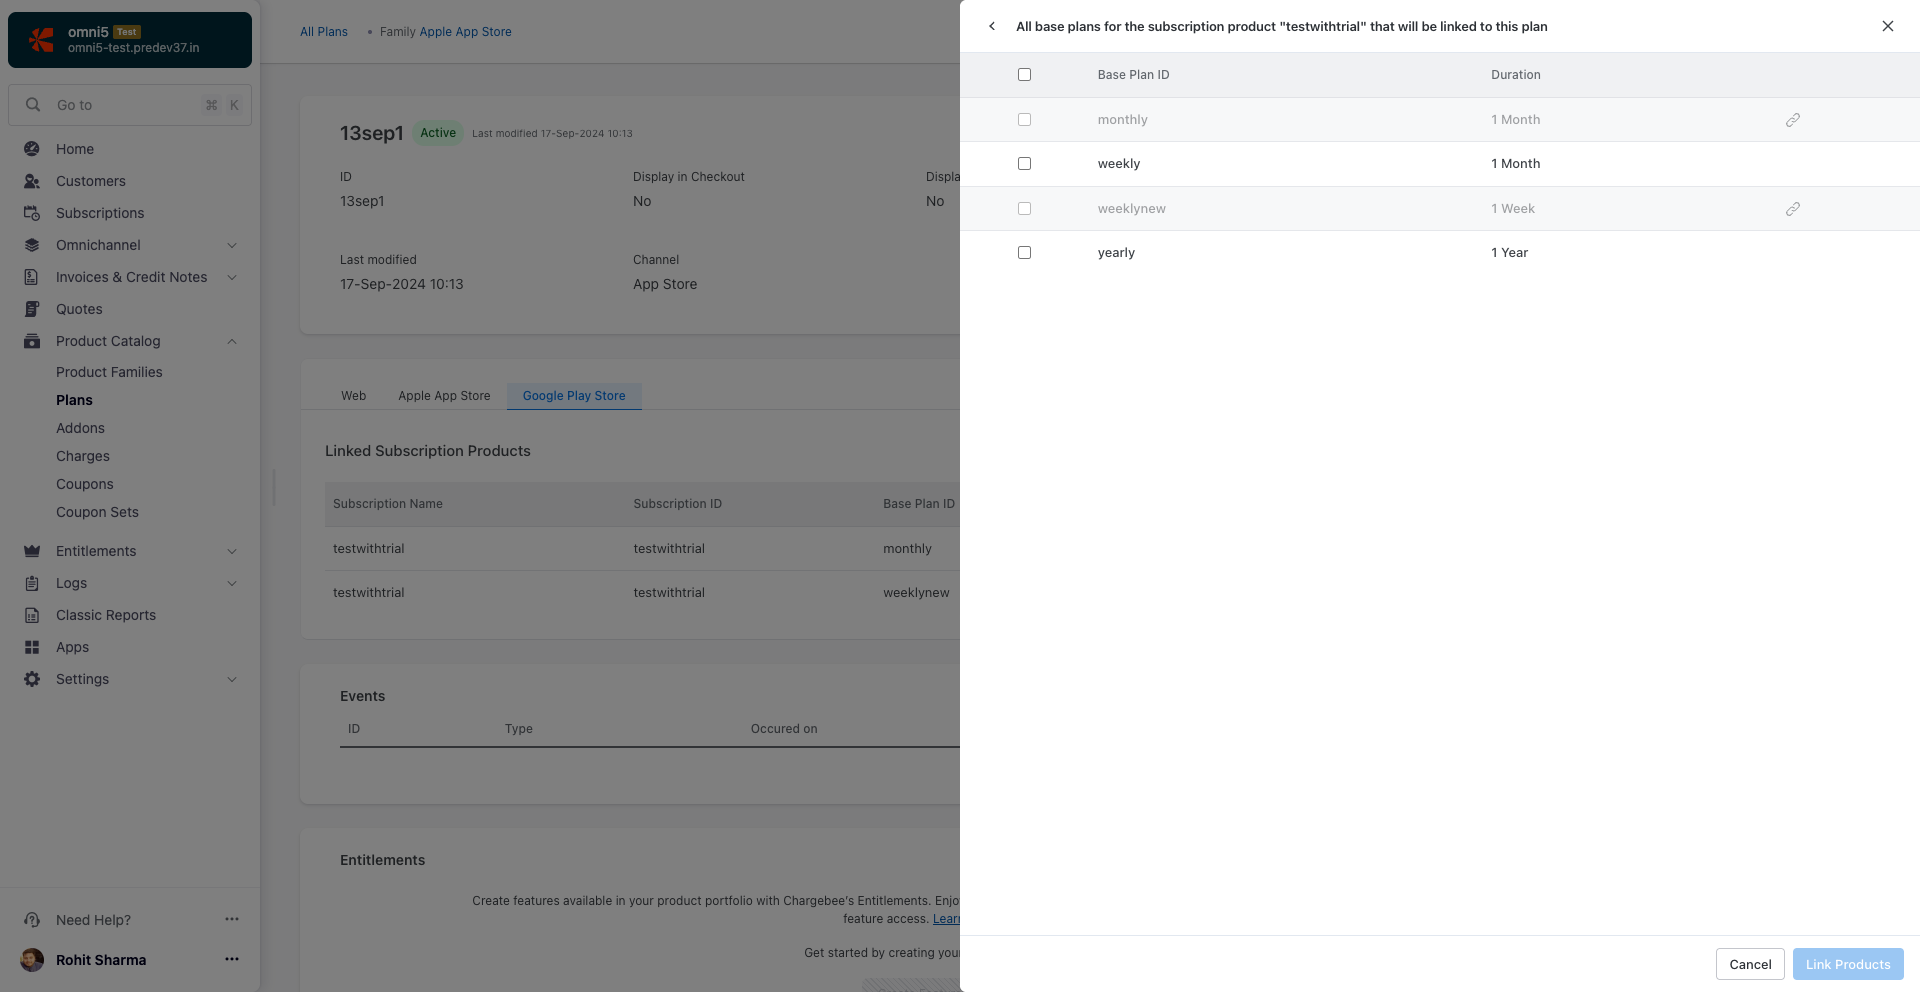Open the options dots beside Need Help
1920x992 pixels.
click(232, 919)
